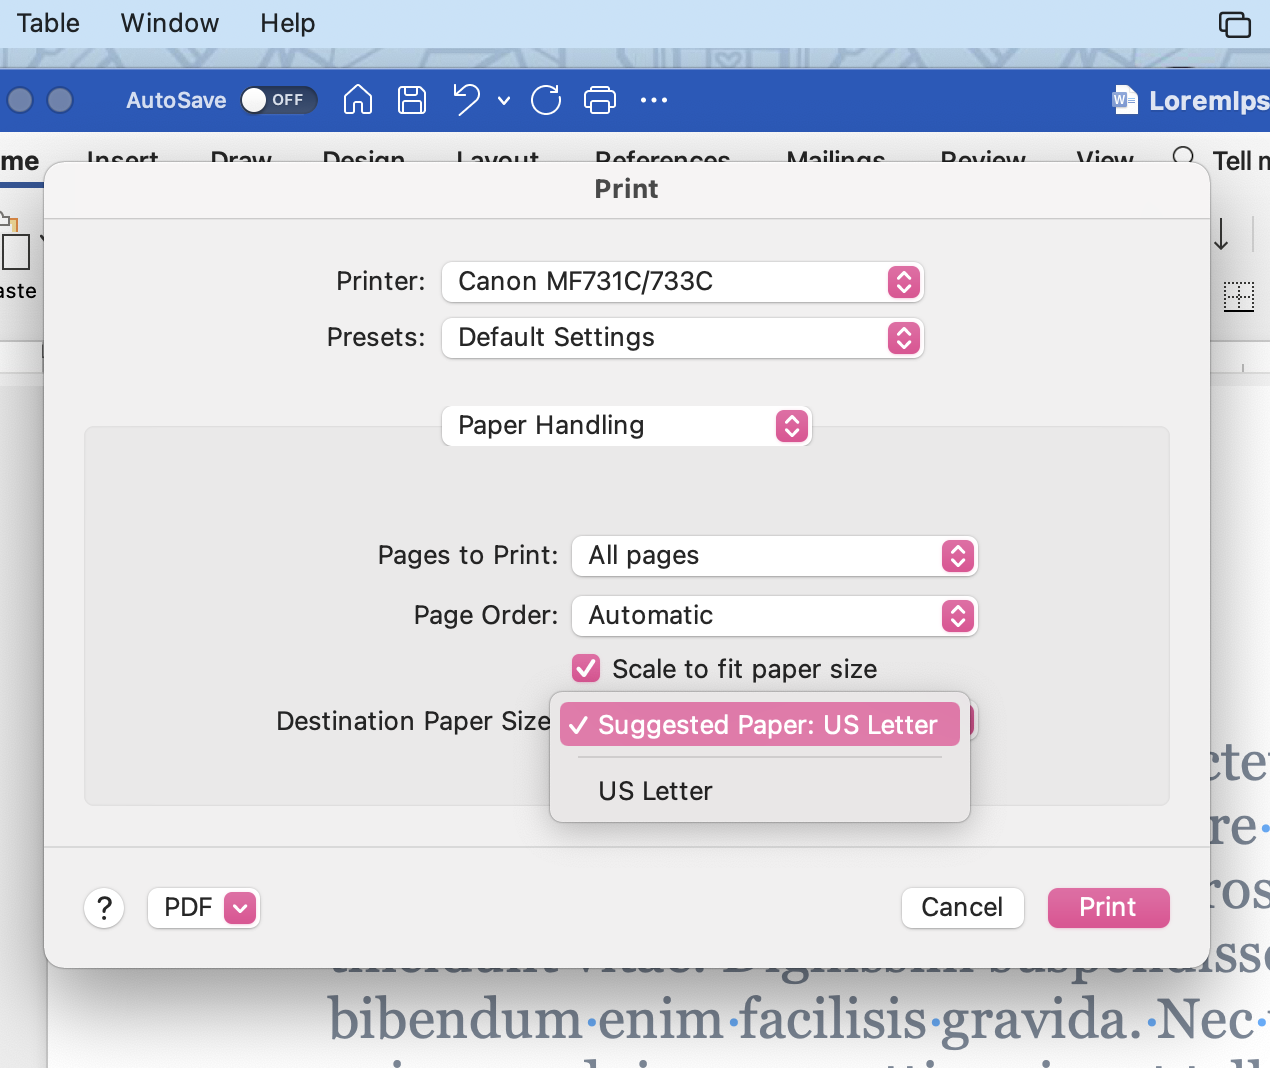This screenshot has width=1270, height=1068.
Task: Click the Cancel button
Action: [962, 907]
